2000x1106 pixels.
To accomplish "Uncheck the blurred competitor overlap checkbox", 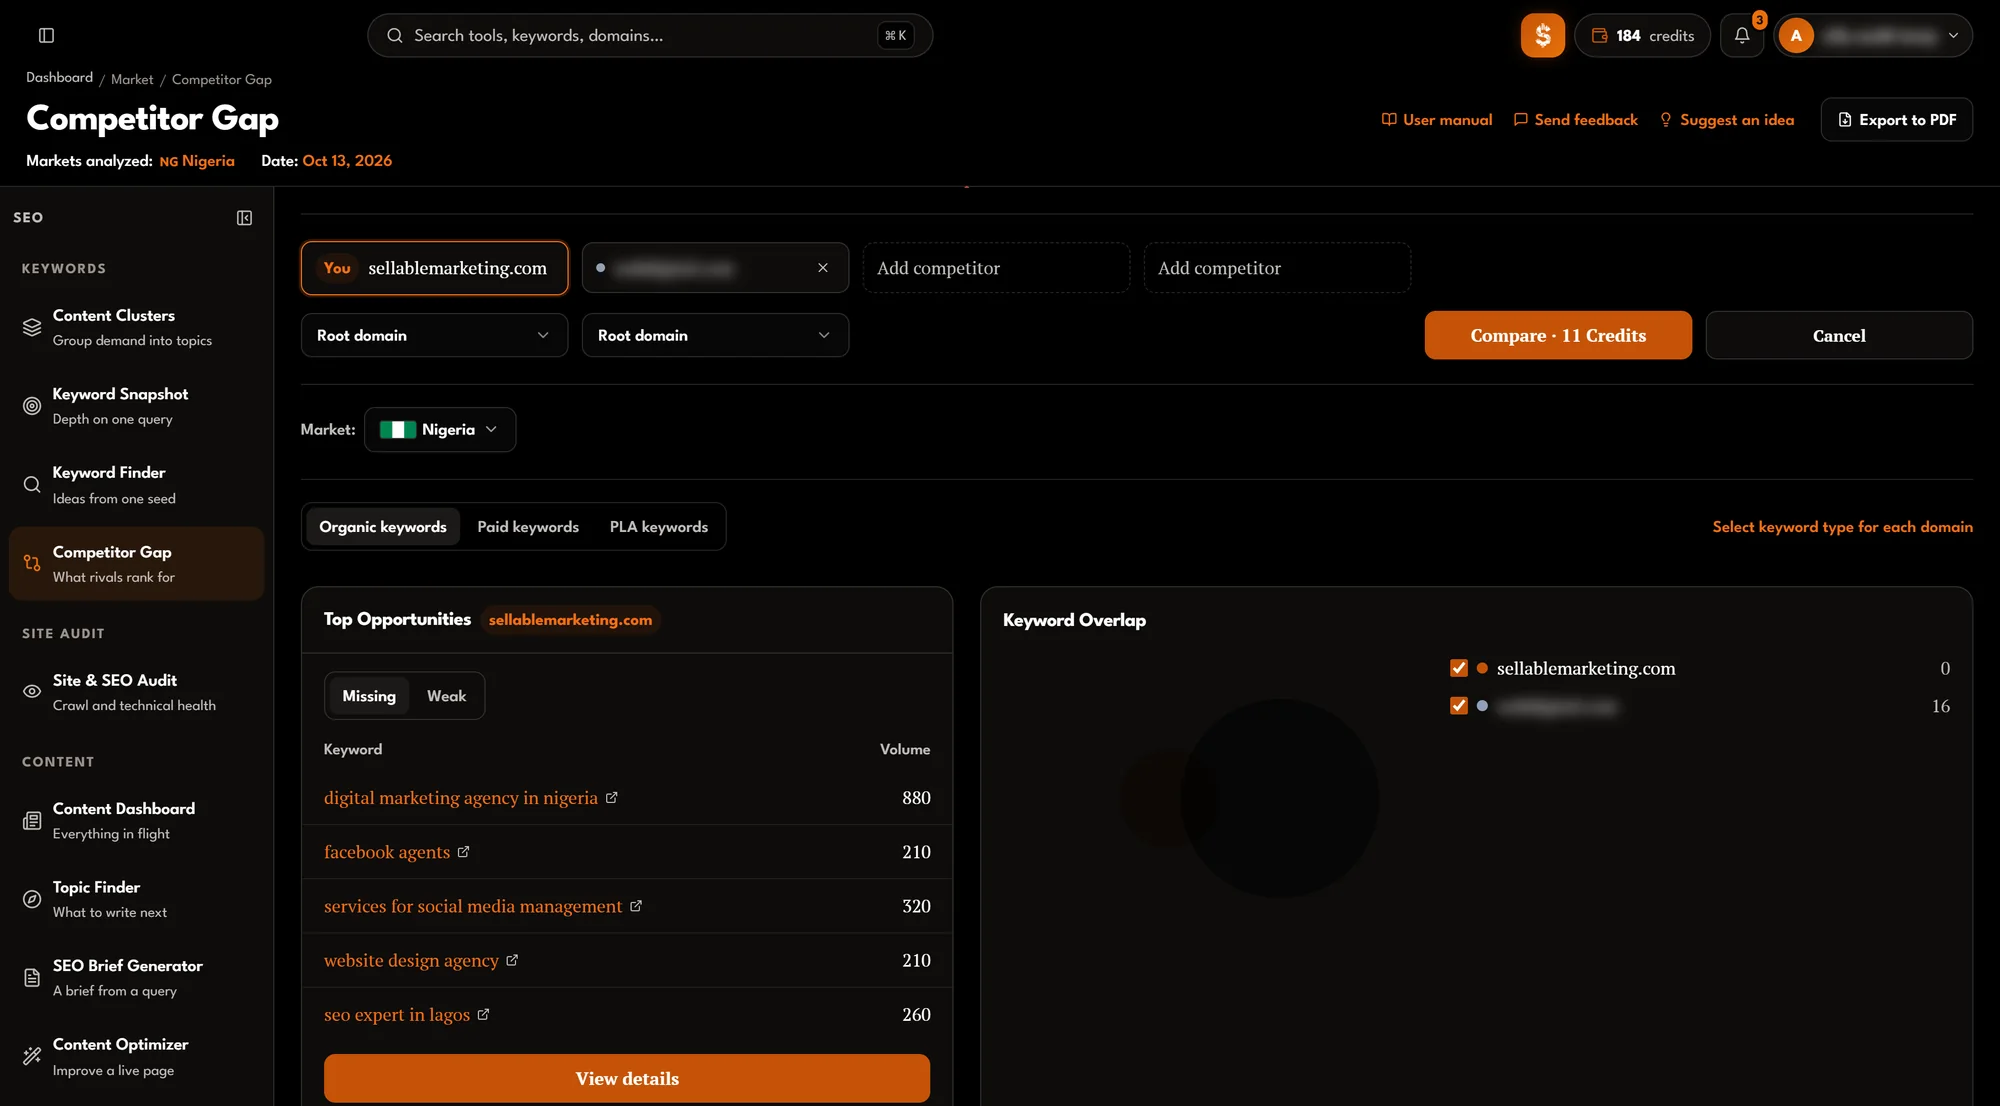I will 1458,706.
